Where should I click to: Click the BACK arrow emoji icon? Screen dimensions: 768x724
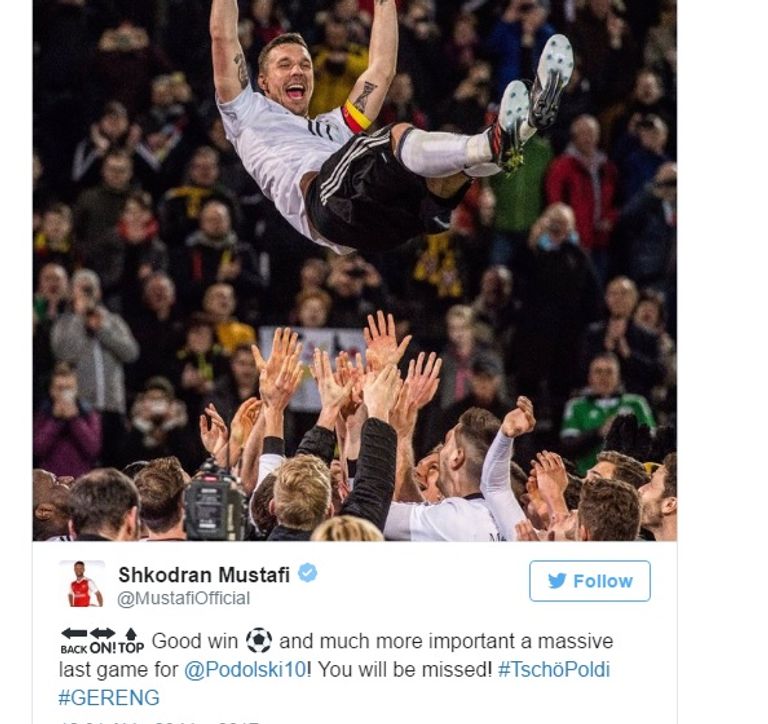tap(74, 641)
